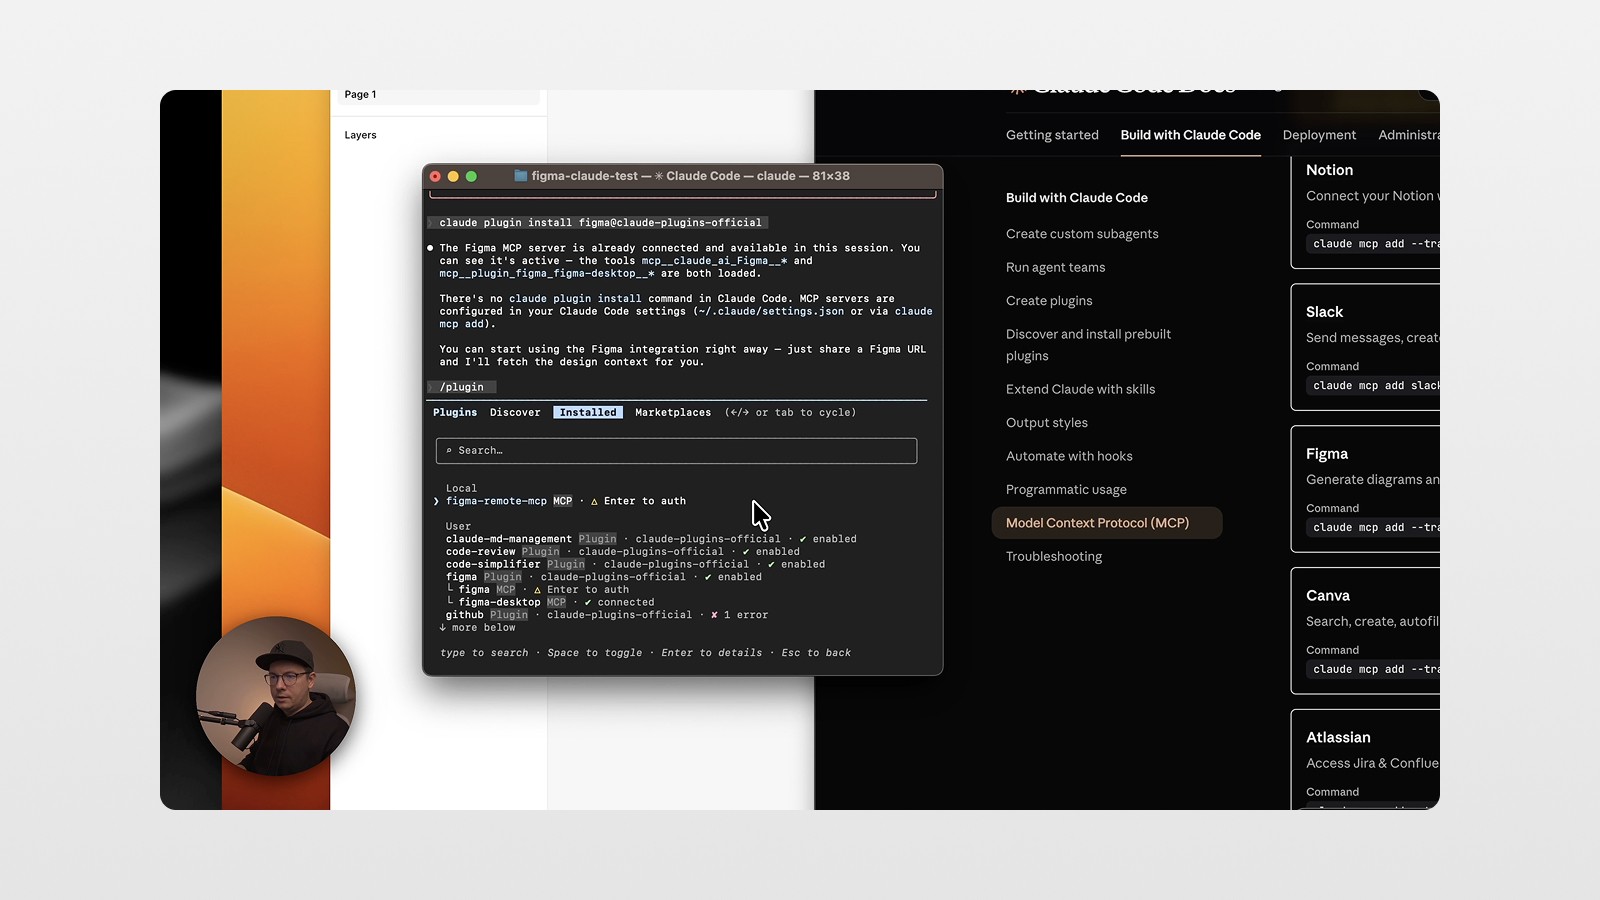Open the Troubleshooting sidebar link
1600x900 pixels.
pos(1054,556)
